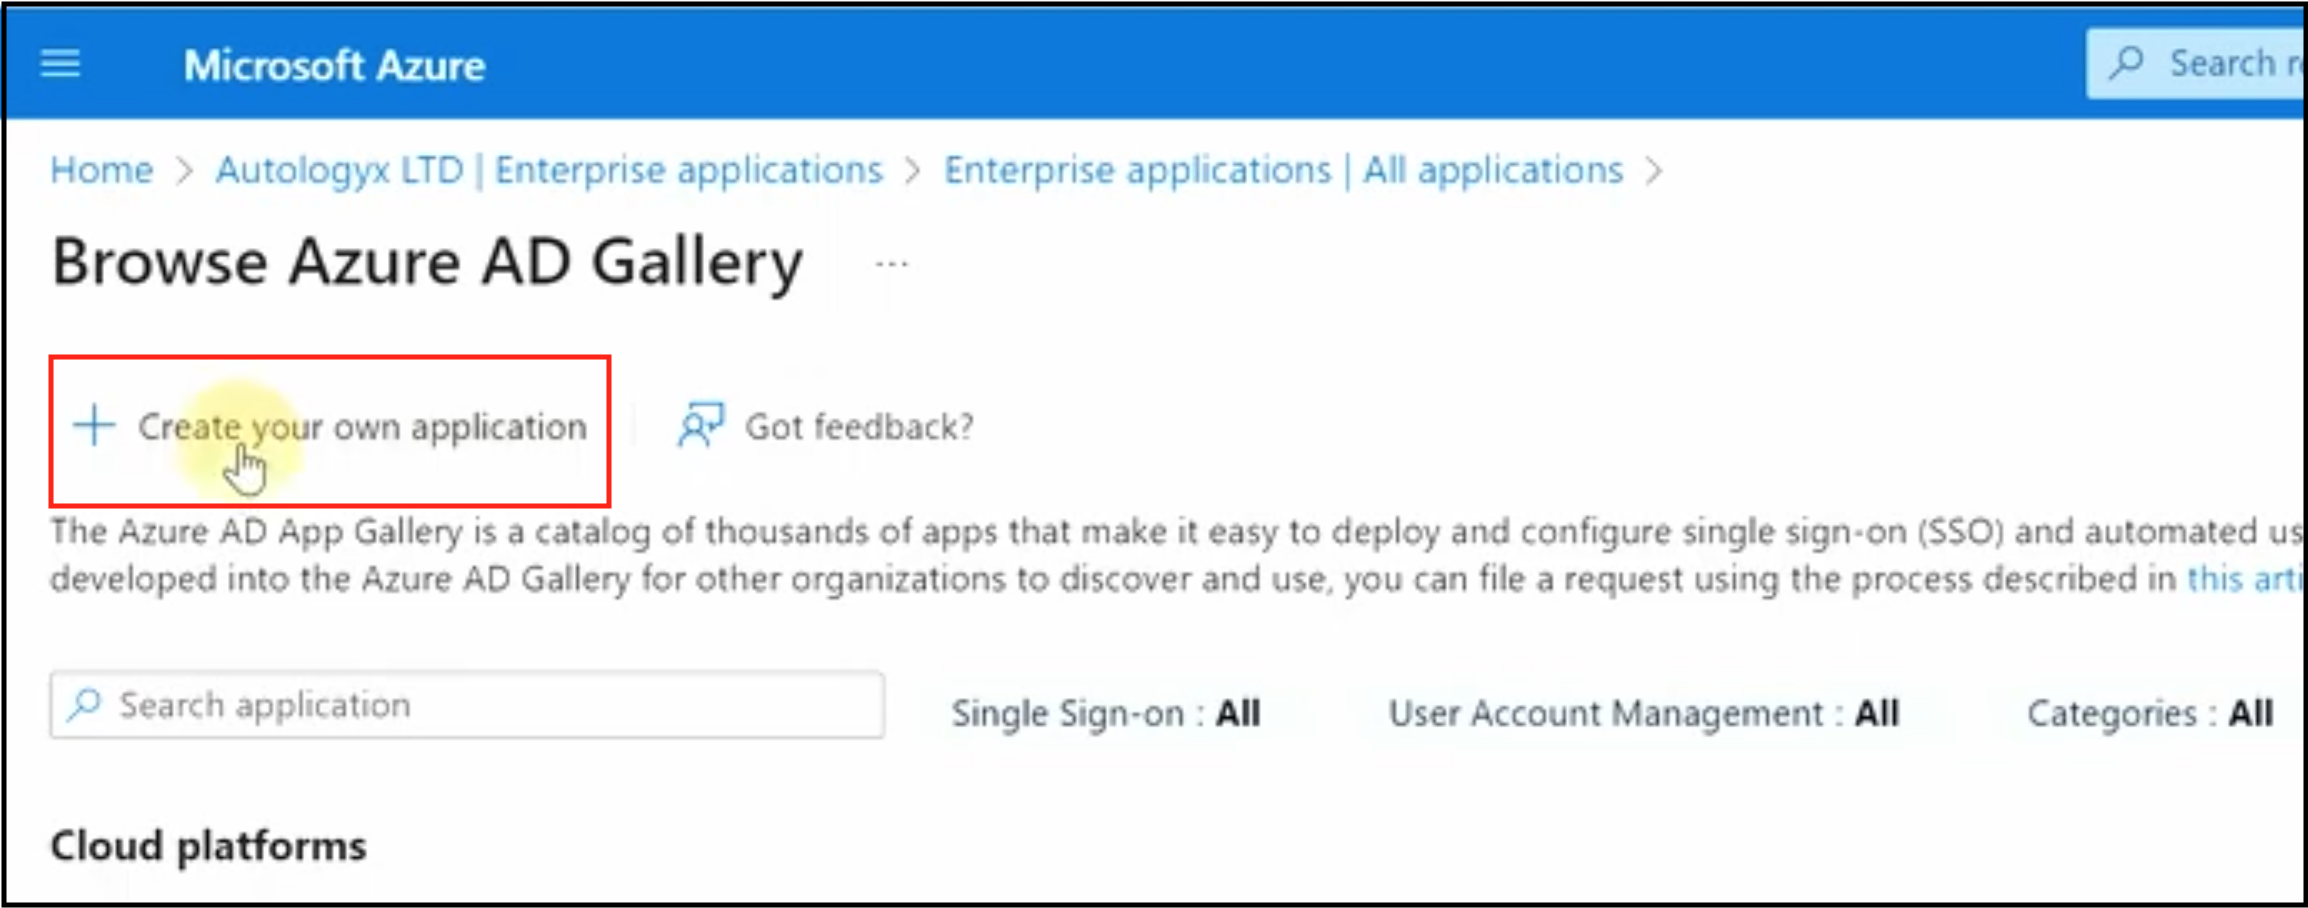
Task: Click the chevron after All applications breadcrumb
Action: 1655,171
